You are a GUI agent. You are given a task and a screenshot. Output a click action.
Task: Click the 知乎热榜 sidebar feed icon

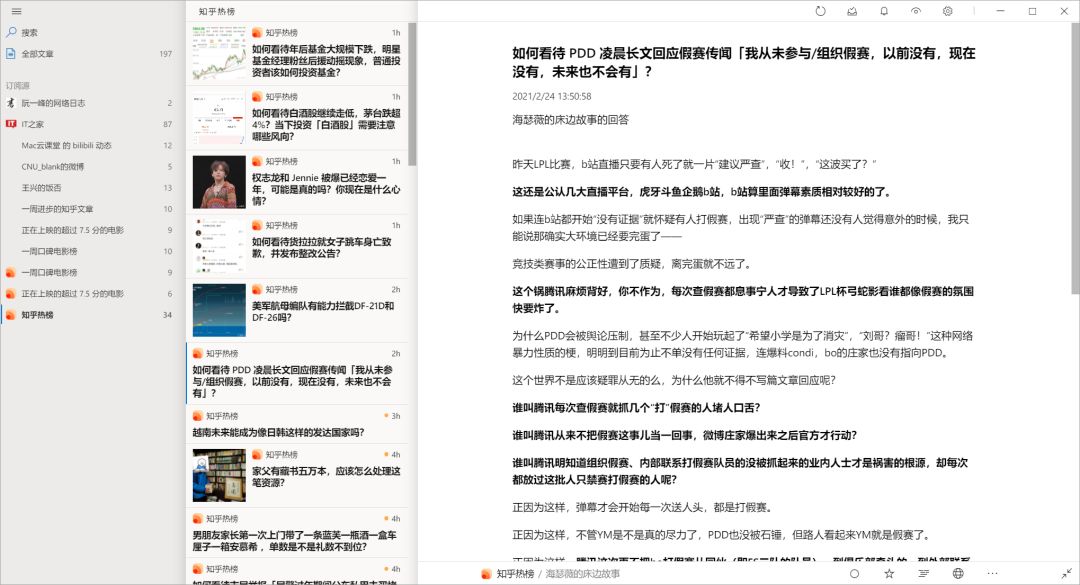pyautogui.click(x=10, y=315)
